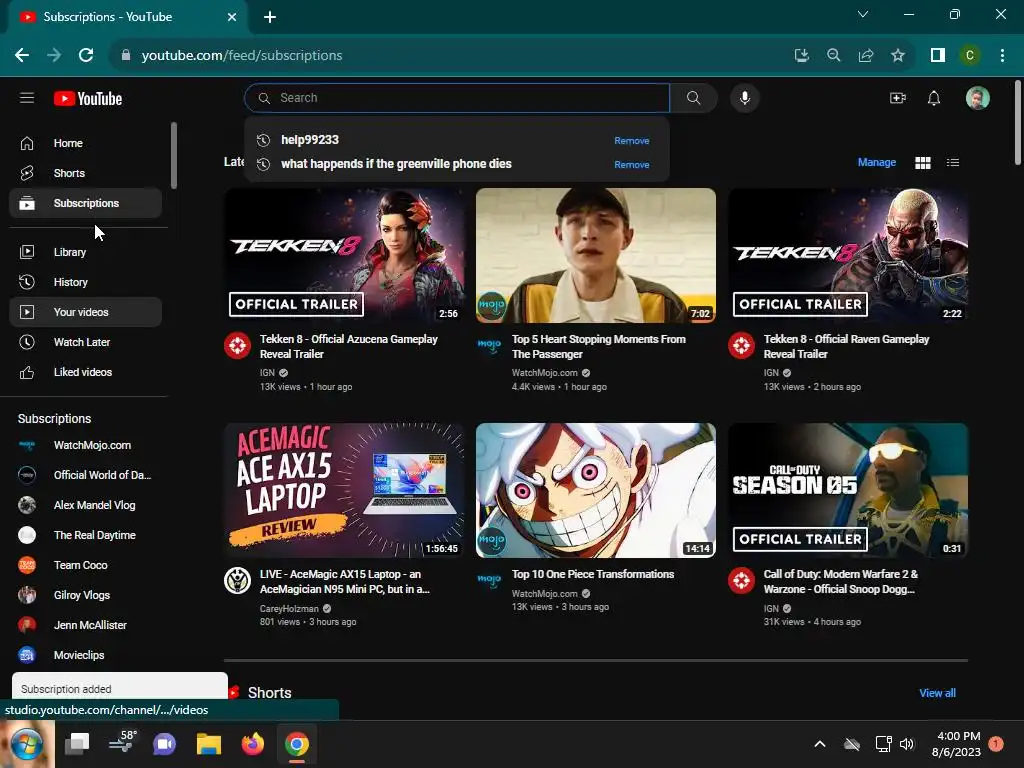Click the Chrome zoom magnifier icon

coord(834,56)
